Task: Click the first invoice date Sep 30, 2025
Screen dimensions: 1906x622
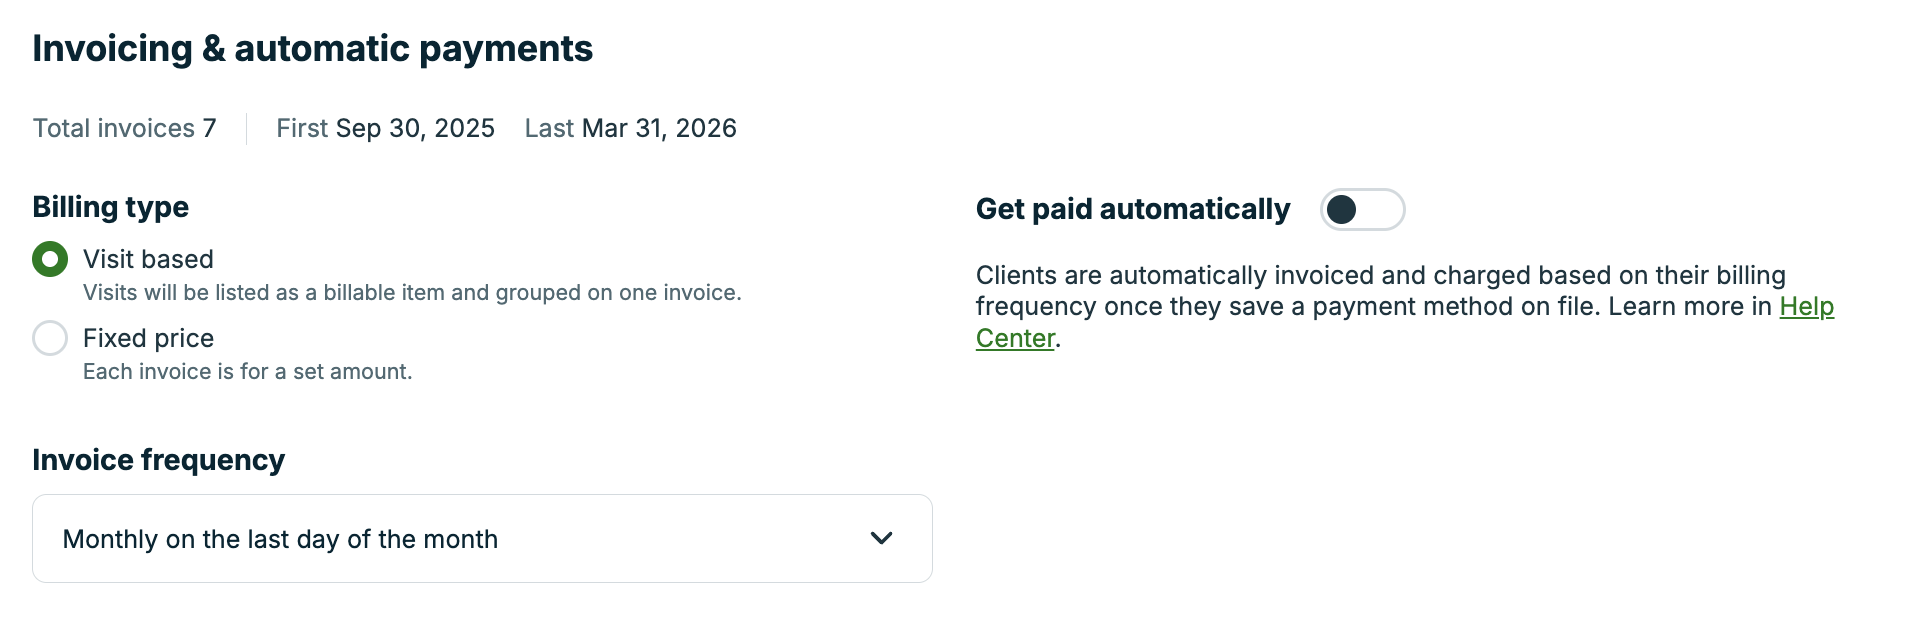Action: [415, 128]
